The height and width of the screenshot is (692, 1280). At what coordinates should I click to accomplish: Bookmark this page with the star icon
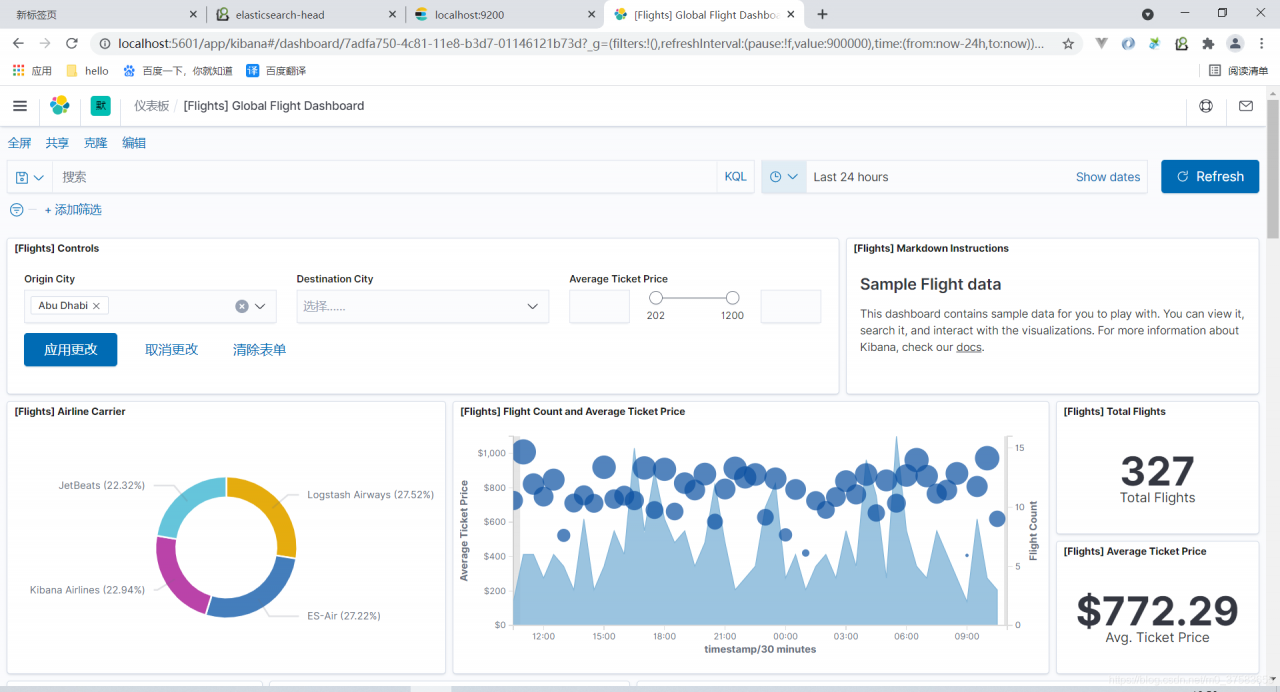1068,44
